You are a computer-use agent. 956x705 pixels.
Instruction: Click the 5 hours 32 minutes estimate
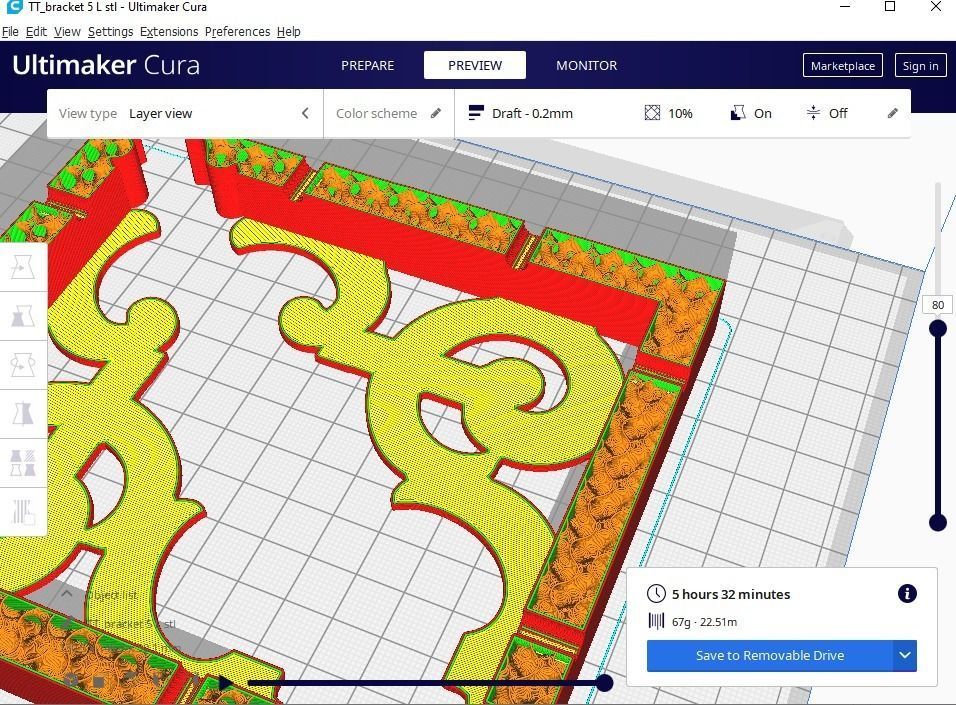[x=731, y=594]
